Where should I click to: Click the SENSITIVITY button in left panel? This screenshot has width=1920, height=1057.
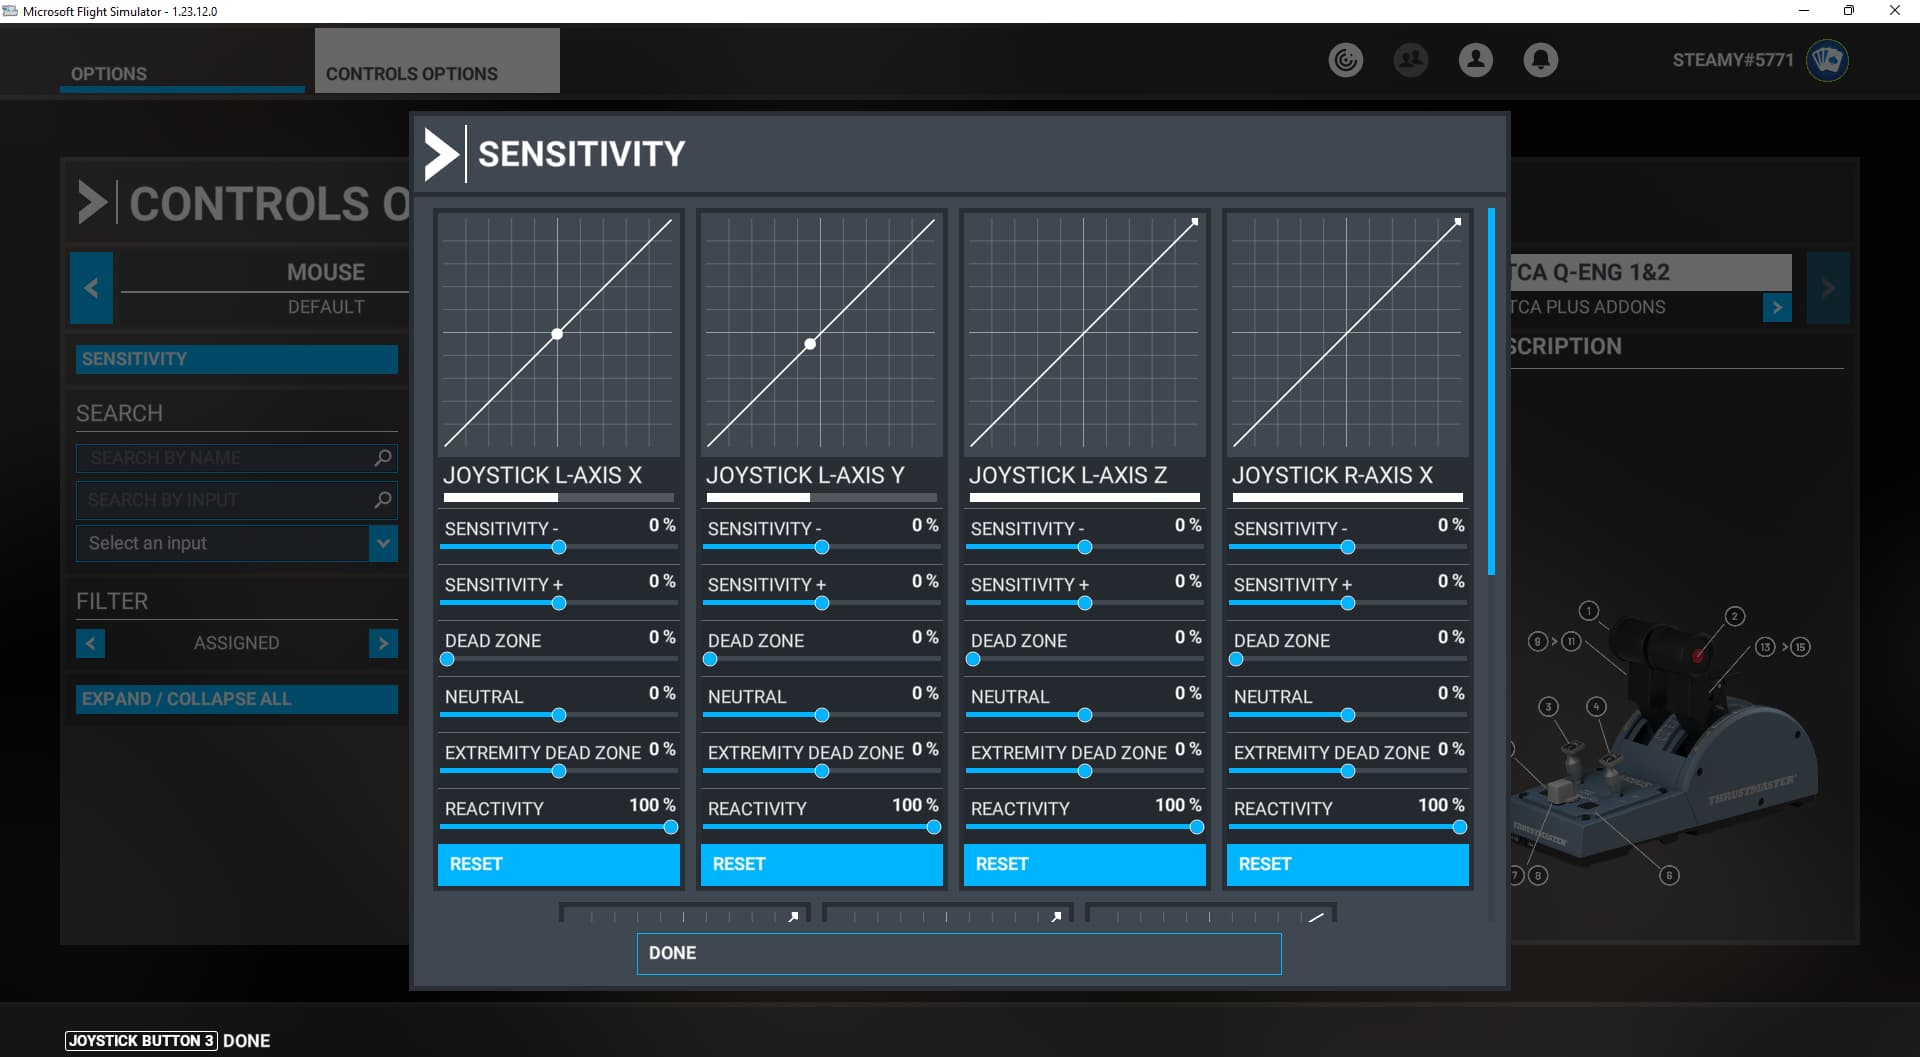237,359
